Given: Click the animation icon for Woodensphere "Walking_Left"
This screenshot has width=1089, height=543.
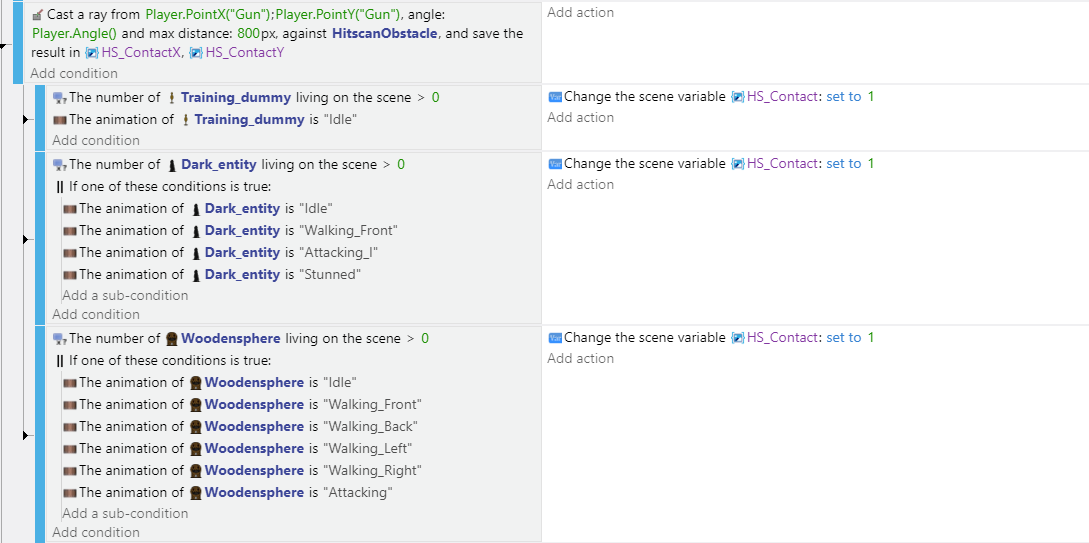Looking at the screenshot, I should (69, 449).
